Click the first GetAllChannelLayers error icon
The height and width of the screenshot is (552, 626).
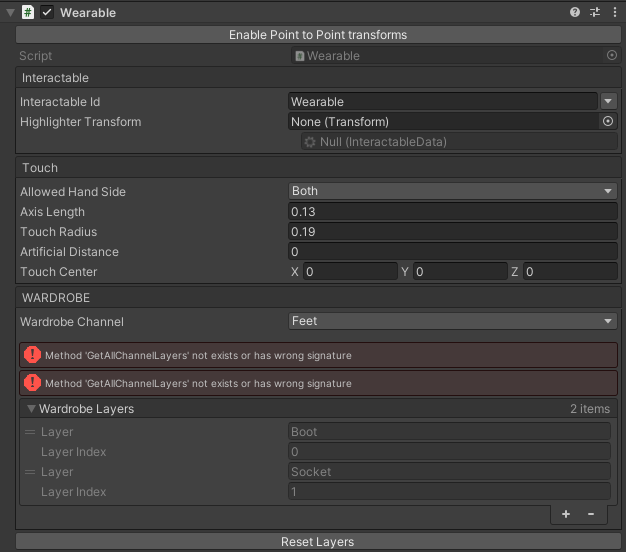tap(32, 355)
